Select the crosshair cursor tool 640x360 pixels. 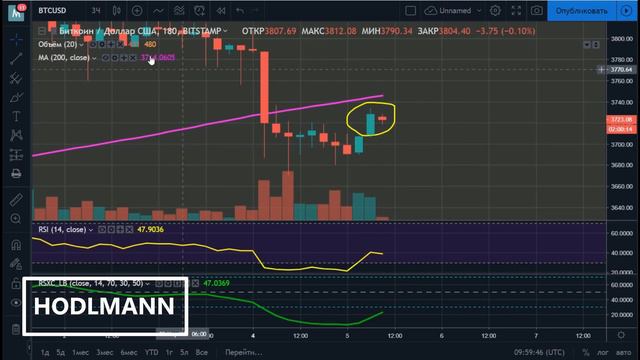click(16, 40)
